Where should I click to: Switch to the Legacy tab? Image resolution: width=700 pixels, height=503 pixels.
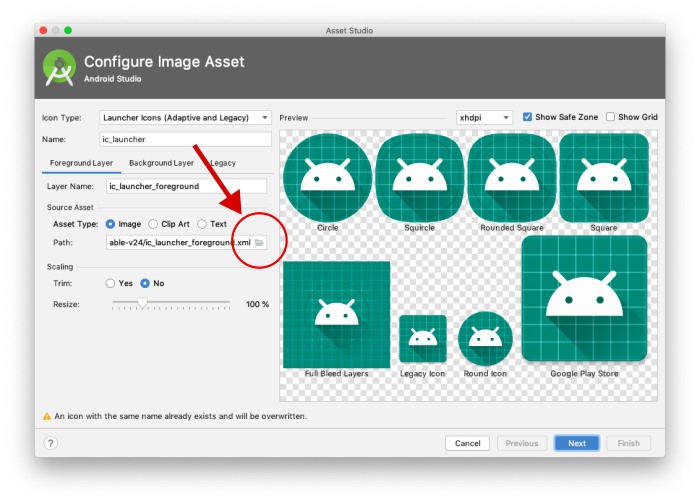[222, 163]
